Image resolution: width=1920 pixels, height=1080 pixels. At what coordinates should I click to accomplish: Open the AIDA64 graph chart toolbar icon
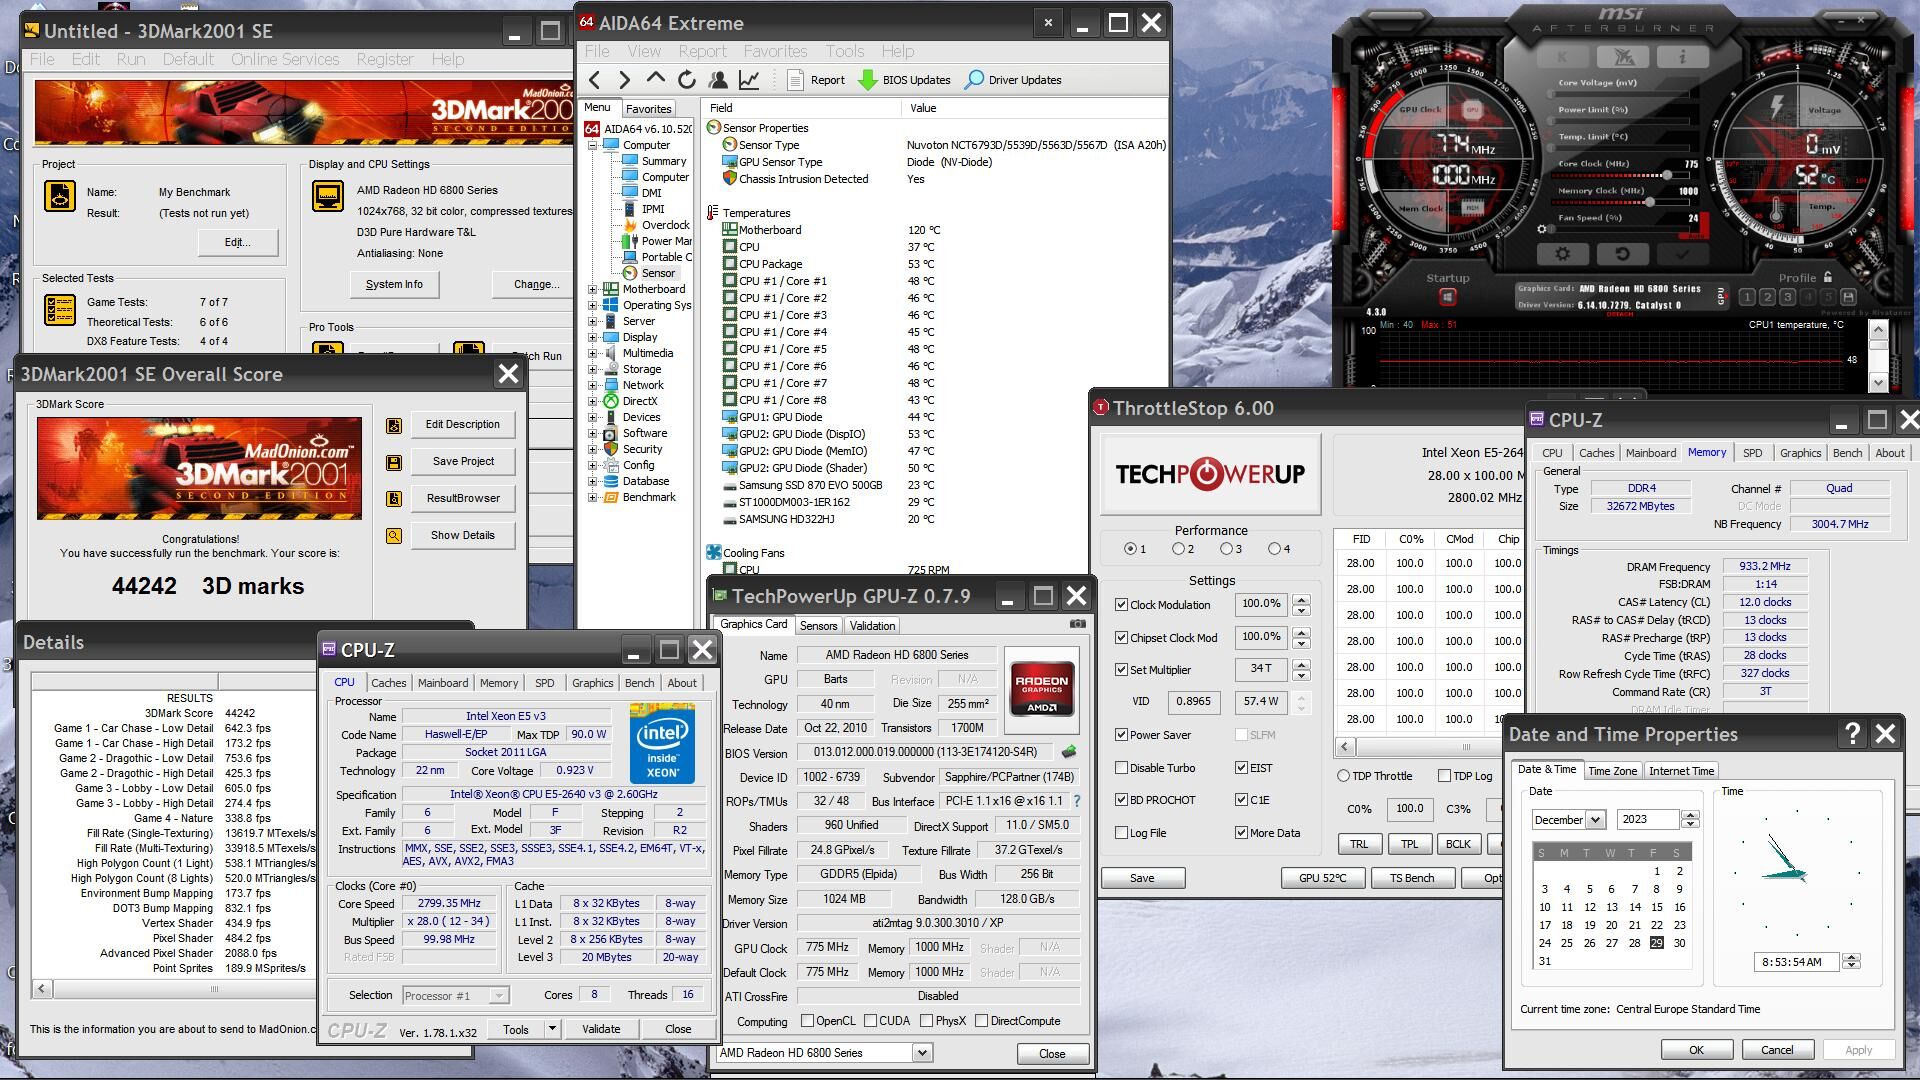point(748,80)
